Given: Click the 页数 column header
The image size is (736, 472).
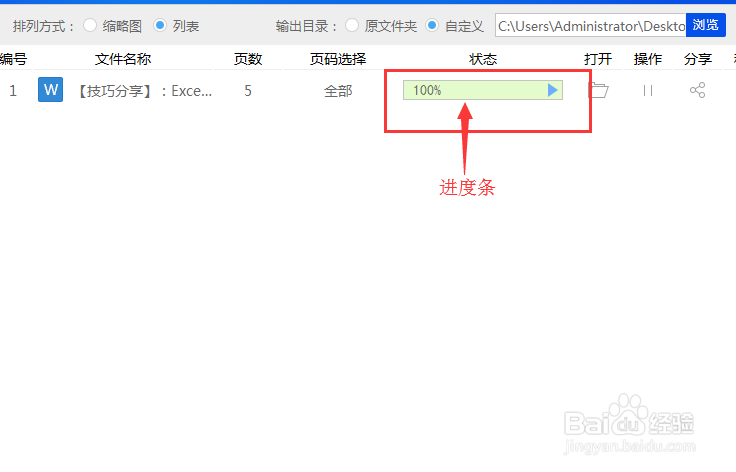Looking at the screenshot, I should [x=248, y=59].
